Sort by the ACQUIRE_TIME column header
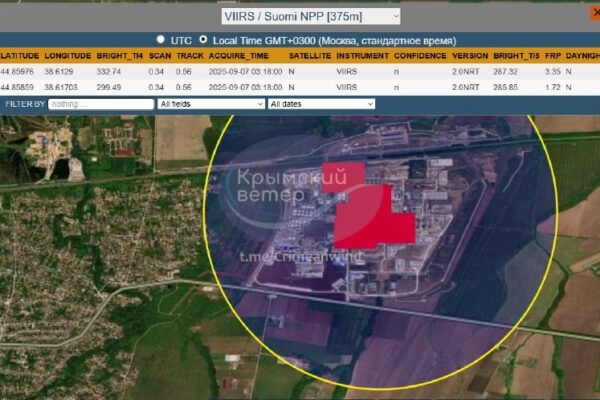The width and height of the screenshot is (600, 400). click(x=238, y=56)
